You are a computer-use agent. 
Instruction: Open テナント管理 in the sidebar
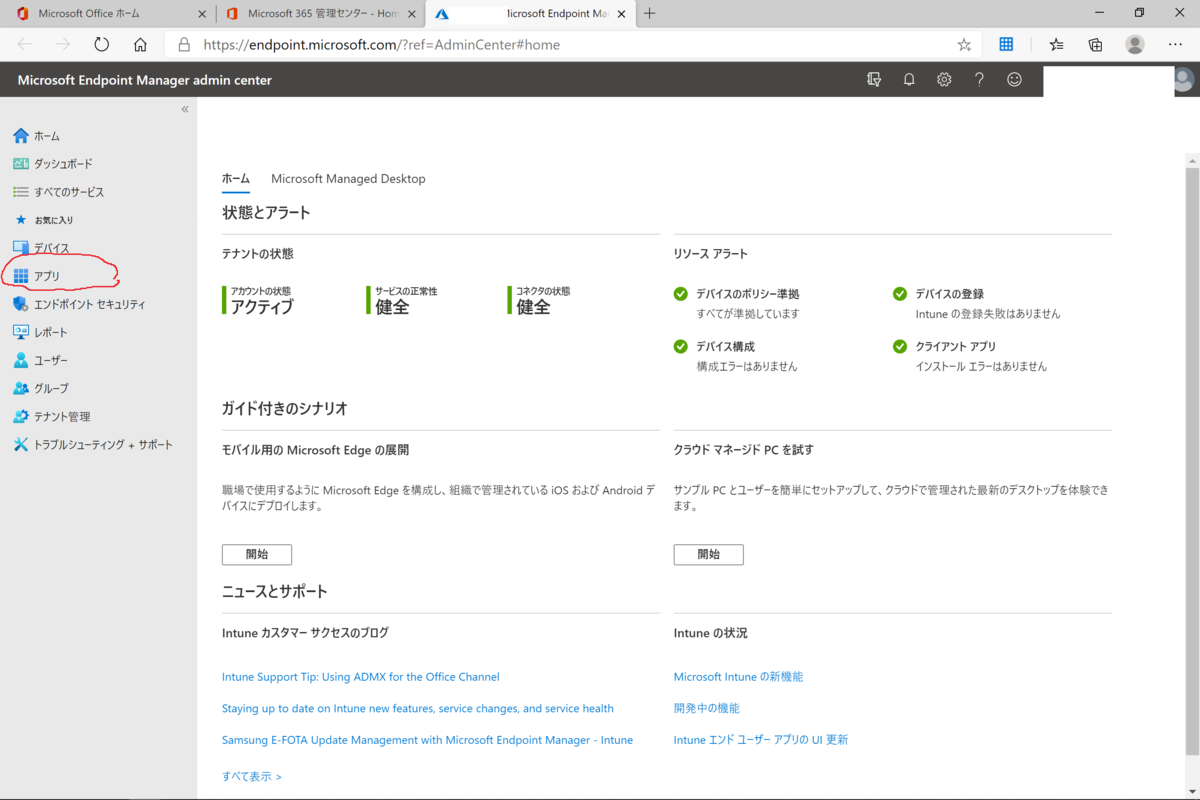tap(55, 416)
